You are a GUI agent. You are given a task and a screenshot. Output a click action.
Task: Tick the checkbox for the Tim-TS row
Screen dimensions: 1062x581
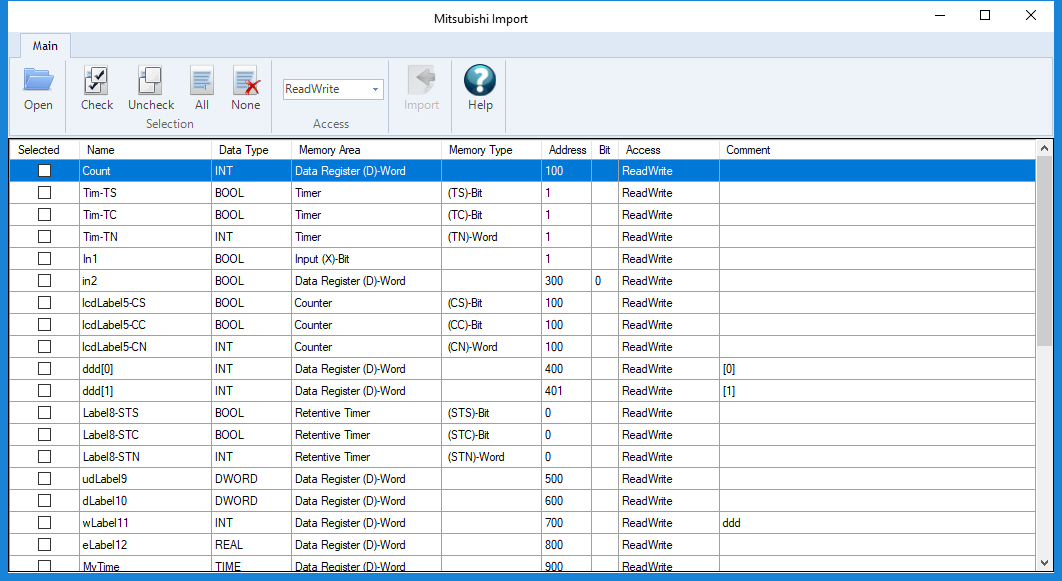45,192
